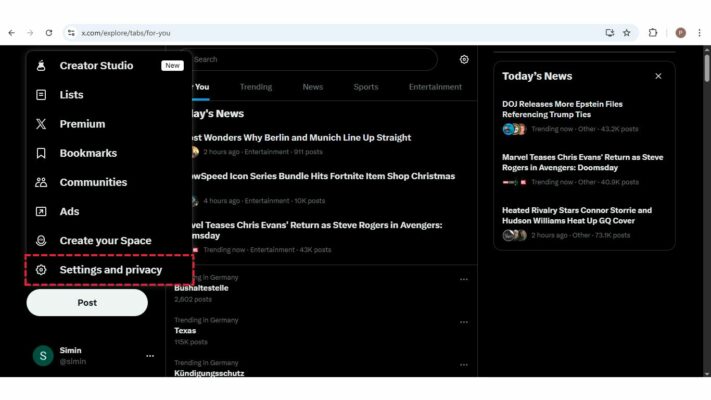Click 'Trending now · Other · 40.9K posts' text

point(585,182)
